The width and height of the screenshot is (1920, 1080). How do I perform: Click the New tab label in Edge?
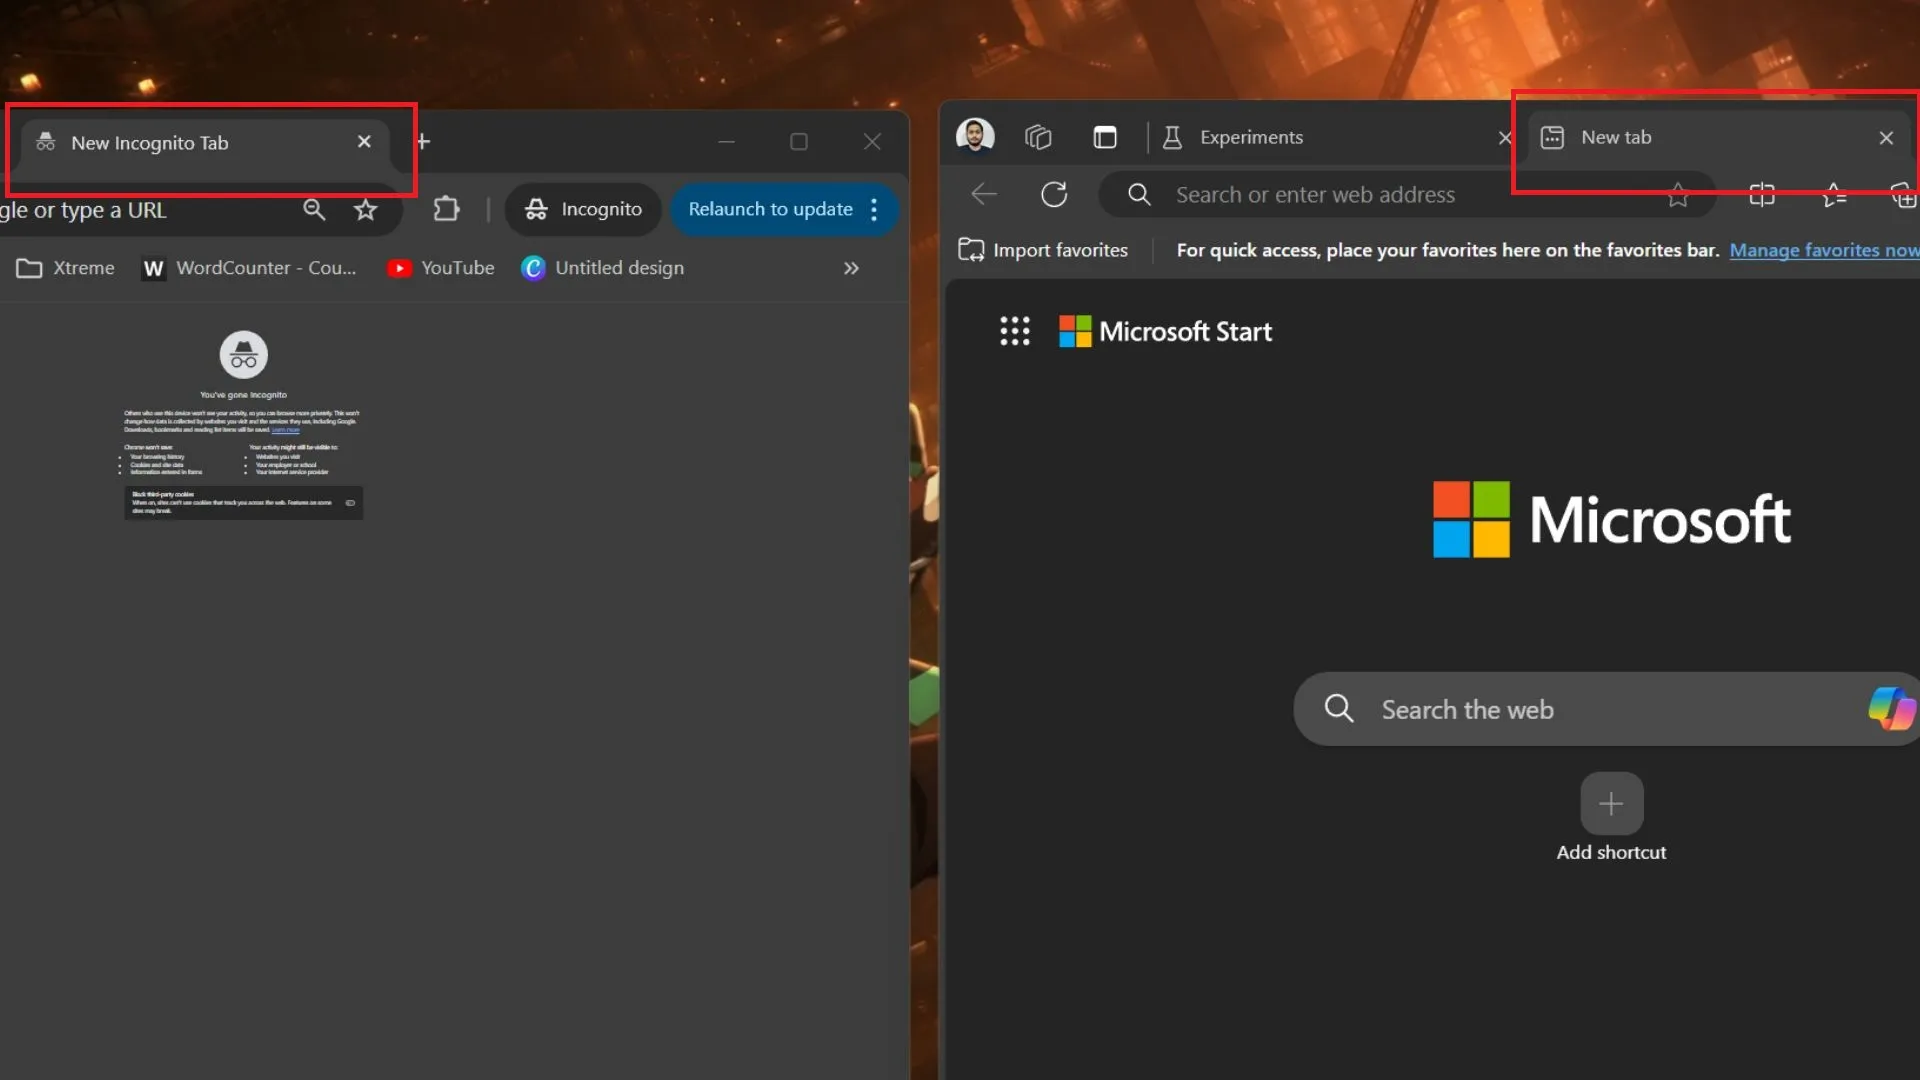tap(1613, 137)
